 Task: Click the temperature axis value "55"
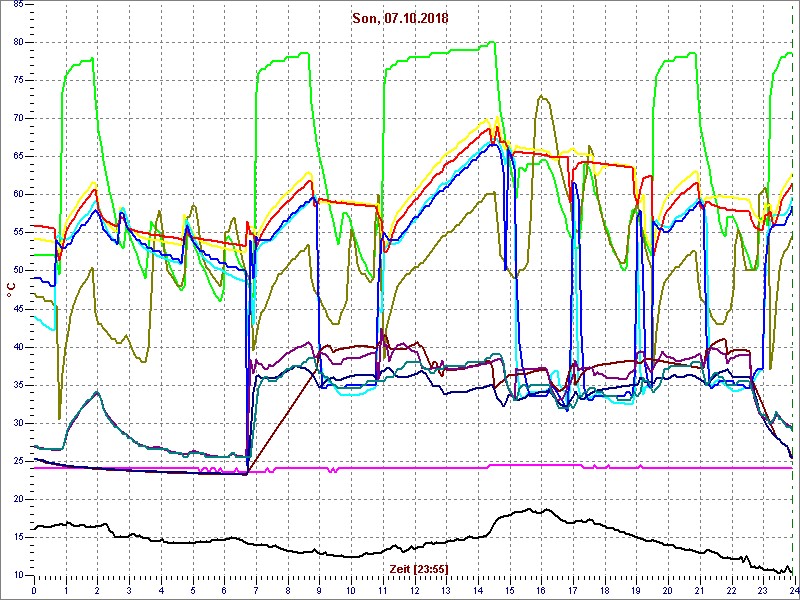17,233
